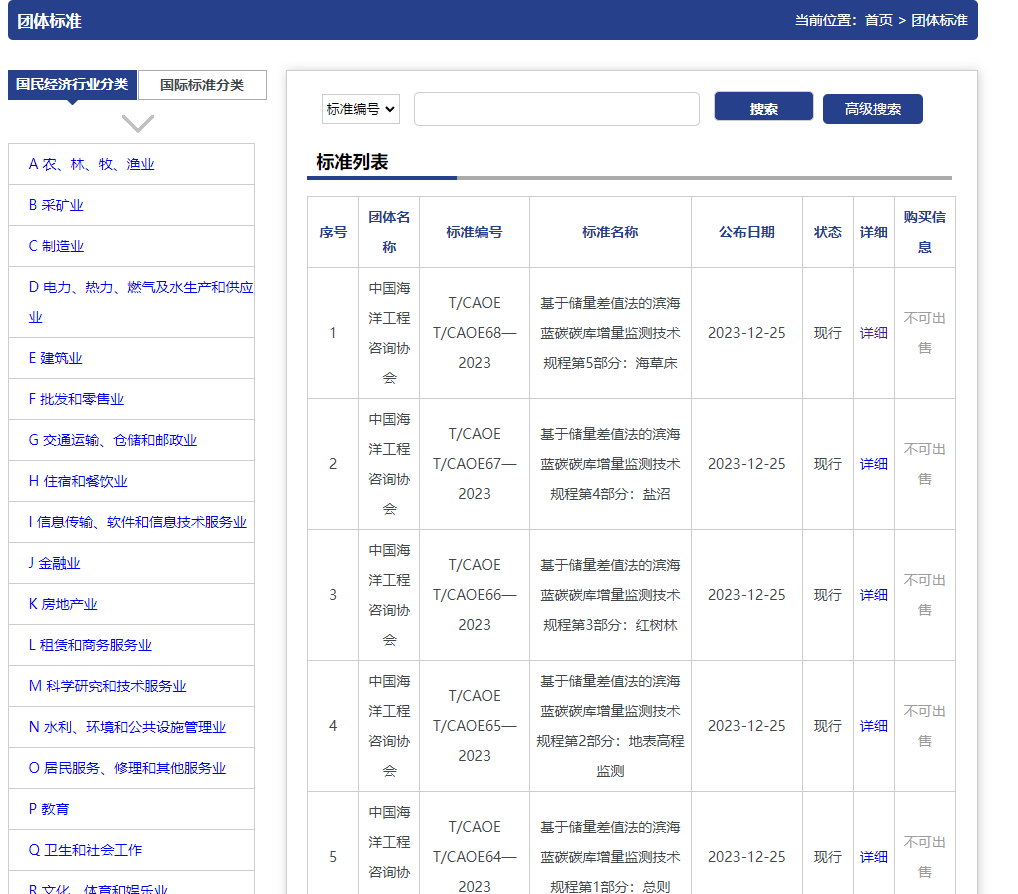Open the 高级搜索 advanced search panel
The height and width of the screenshot is (894, 1018).
coord(872,109)
